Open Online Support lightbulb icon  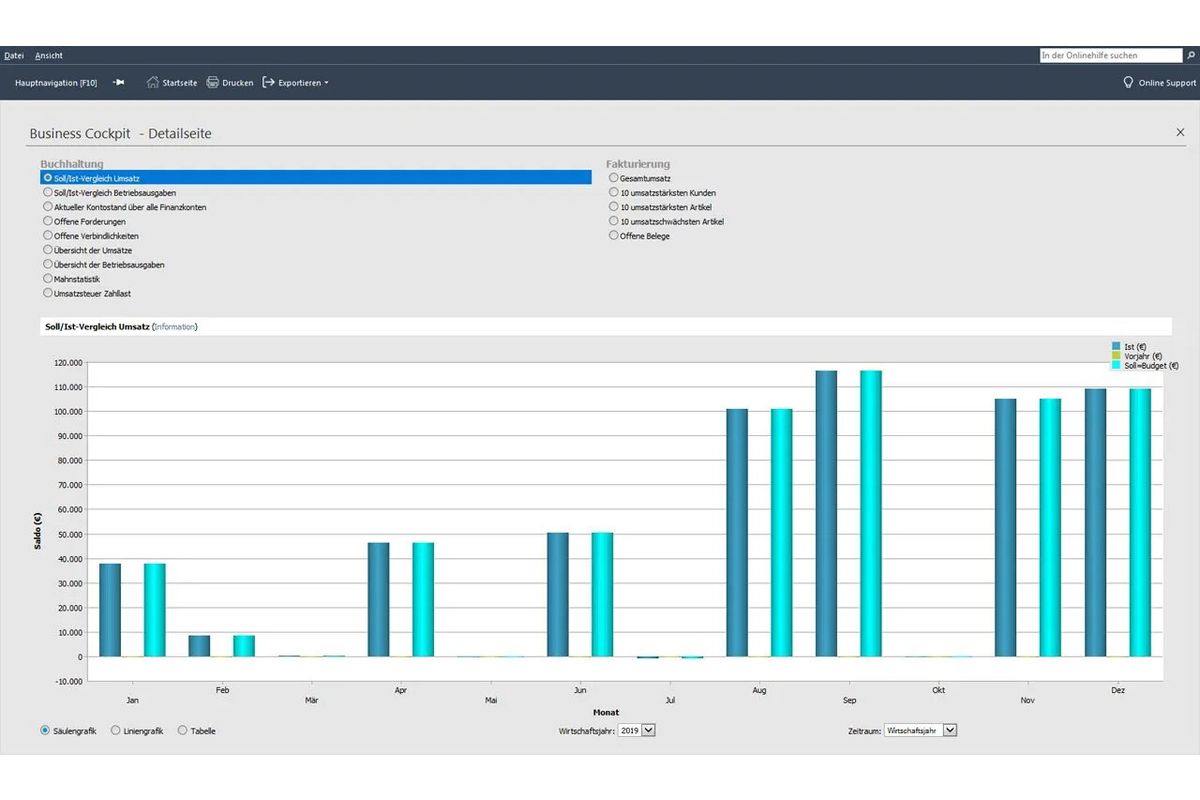coord(1128,82)
